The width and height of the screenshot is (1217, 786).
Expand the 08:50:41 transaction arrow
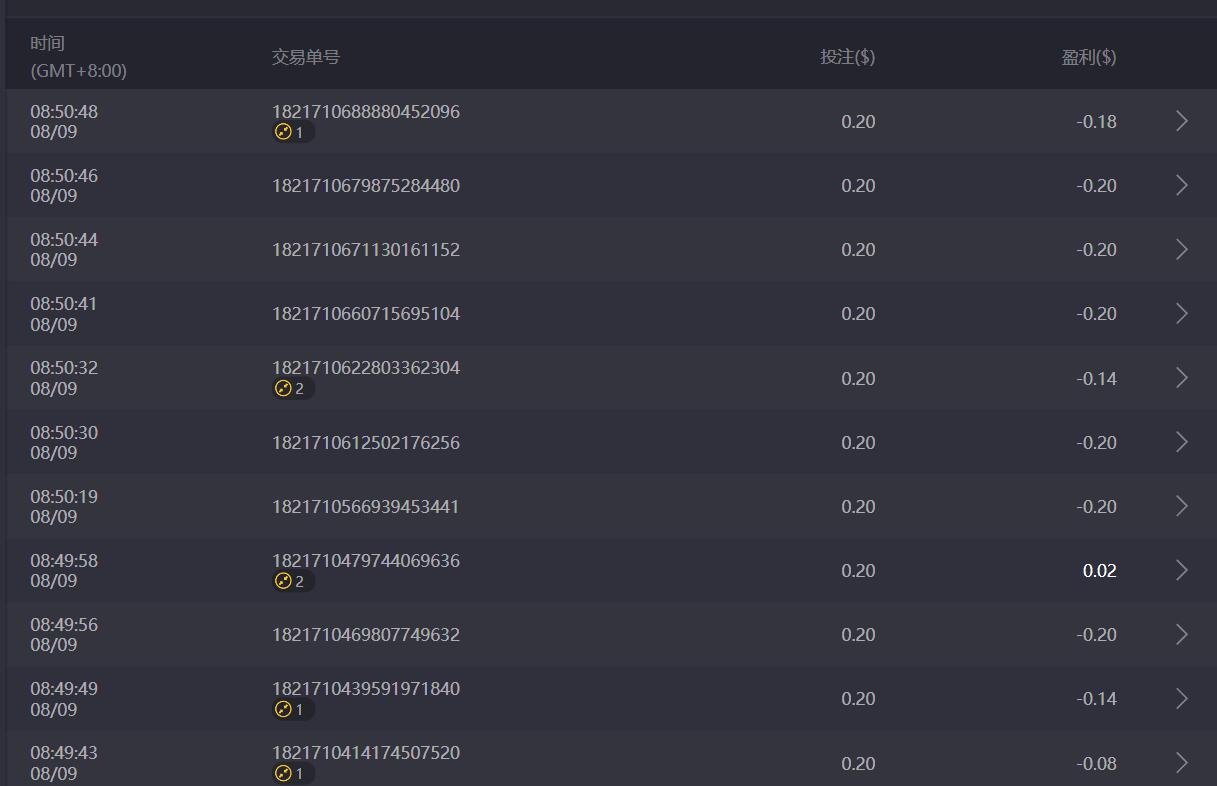click(1182, 314)
